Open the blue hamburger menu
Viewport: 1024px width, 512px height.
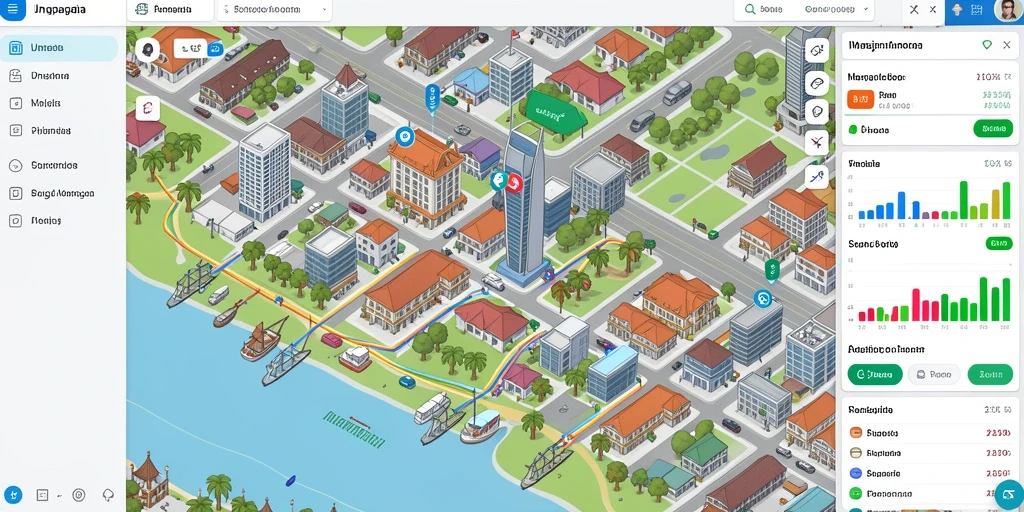click(12, 10)
